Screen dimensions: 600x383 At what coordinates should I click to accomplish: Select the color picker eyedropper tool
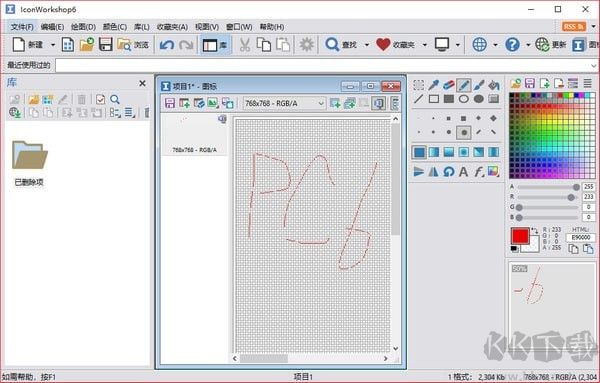click(x=434, y=85)
